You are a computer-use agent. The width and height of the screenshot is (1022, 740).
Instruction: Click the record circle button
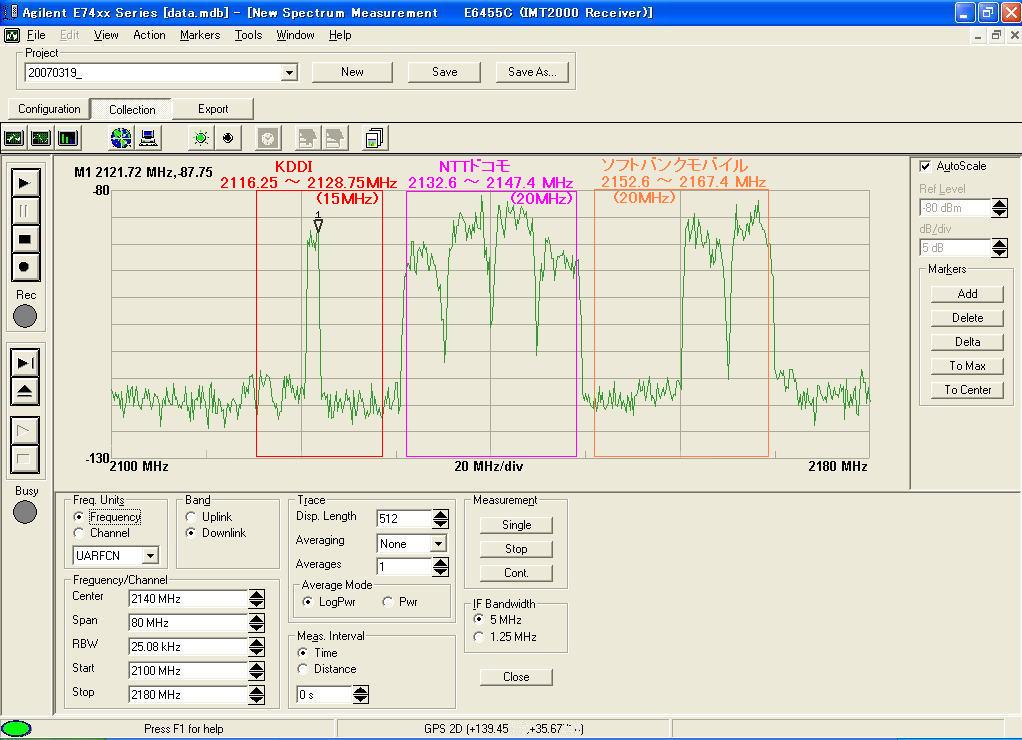click(x=25, y=267)
